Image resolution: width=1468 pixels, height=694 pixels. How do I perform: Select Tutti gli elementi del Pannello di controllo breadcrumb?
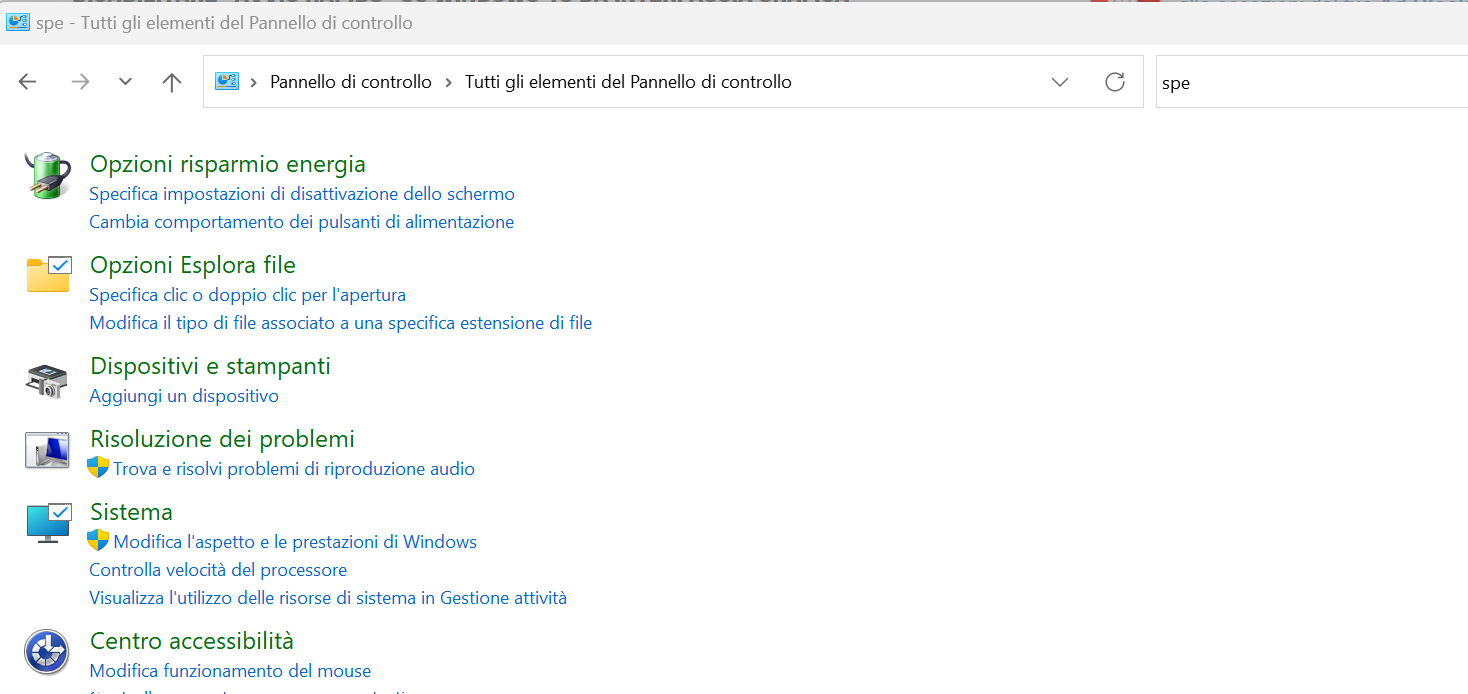click(628, 82)
